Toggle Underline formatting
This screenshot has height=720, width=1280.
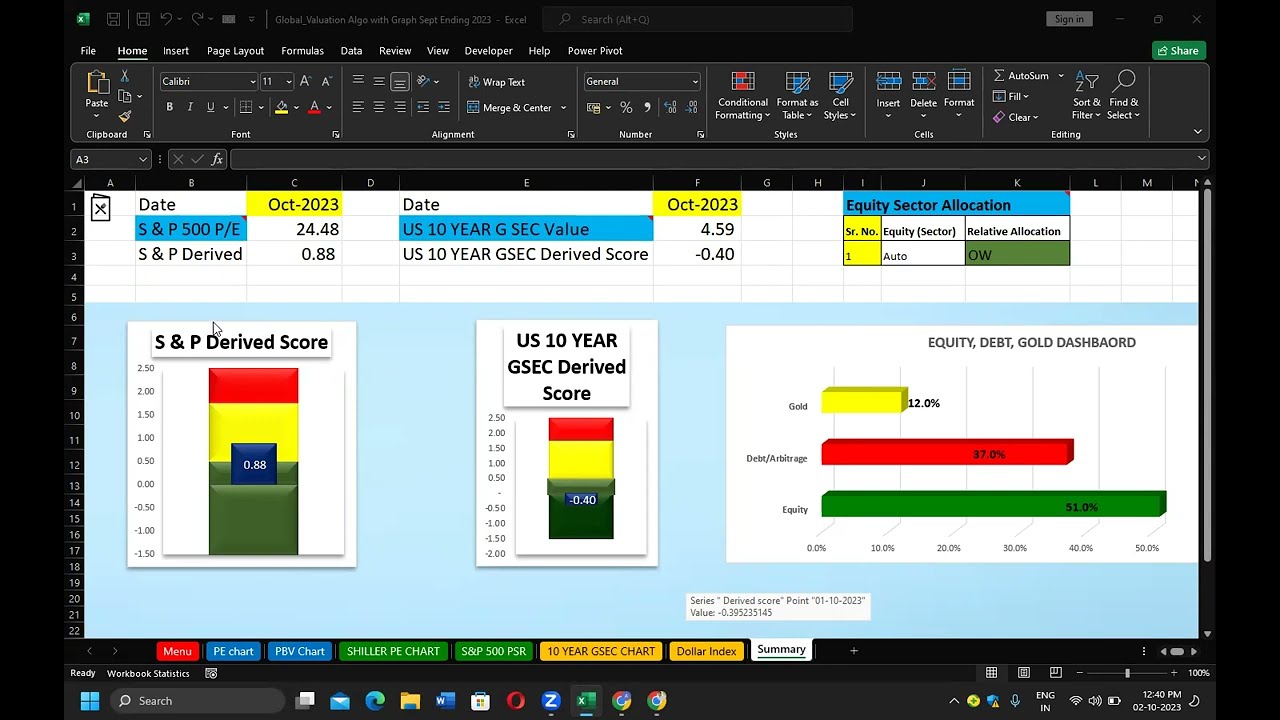[x=210, y=107]
